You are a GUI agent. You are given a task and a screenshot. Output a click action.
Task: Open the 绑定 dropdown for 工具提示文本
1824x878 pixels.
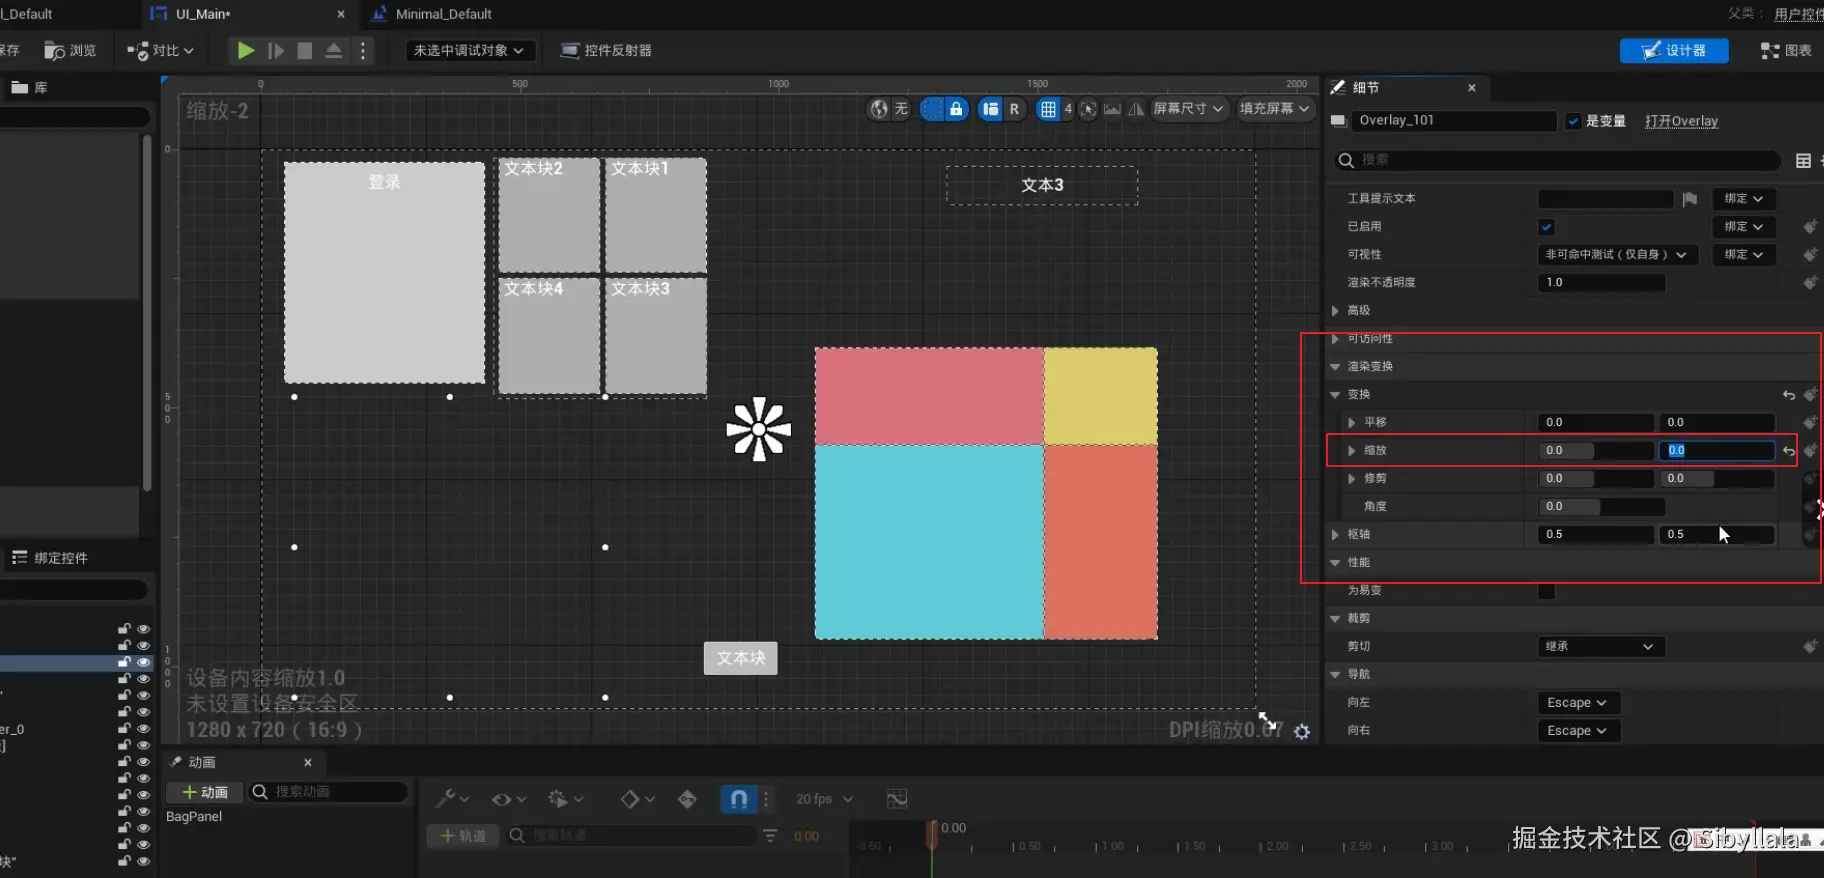click(x=1744, y=199)
